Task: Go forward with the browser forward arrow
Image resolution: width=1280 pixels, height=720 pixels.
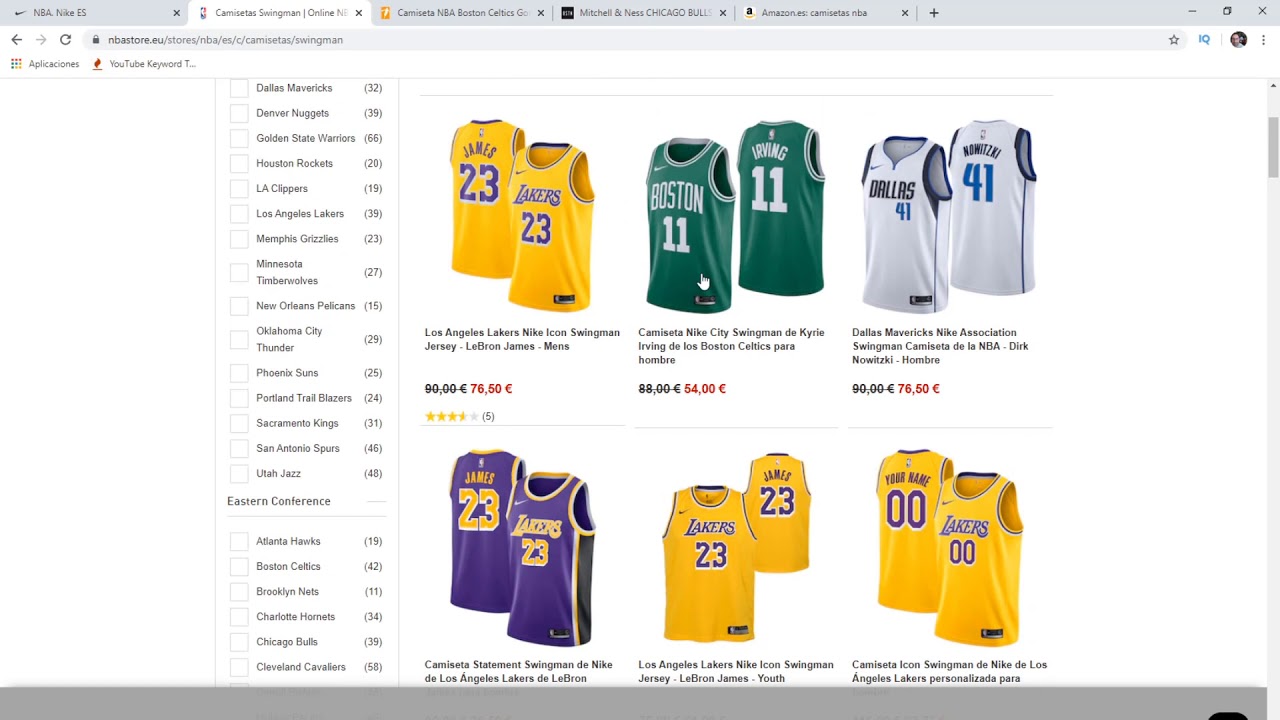Action: [41, 40]
